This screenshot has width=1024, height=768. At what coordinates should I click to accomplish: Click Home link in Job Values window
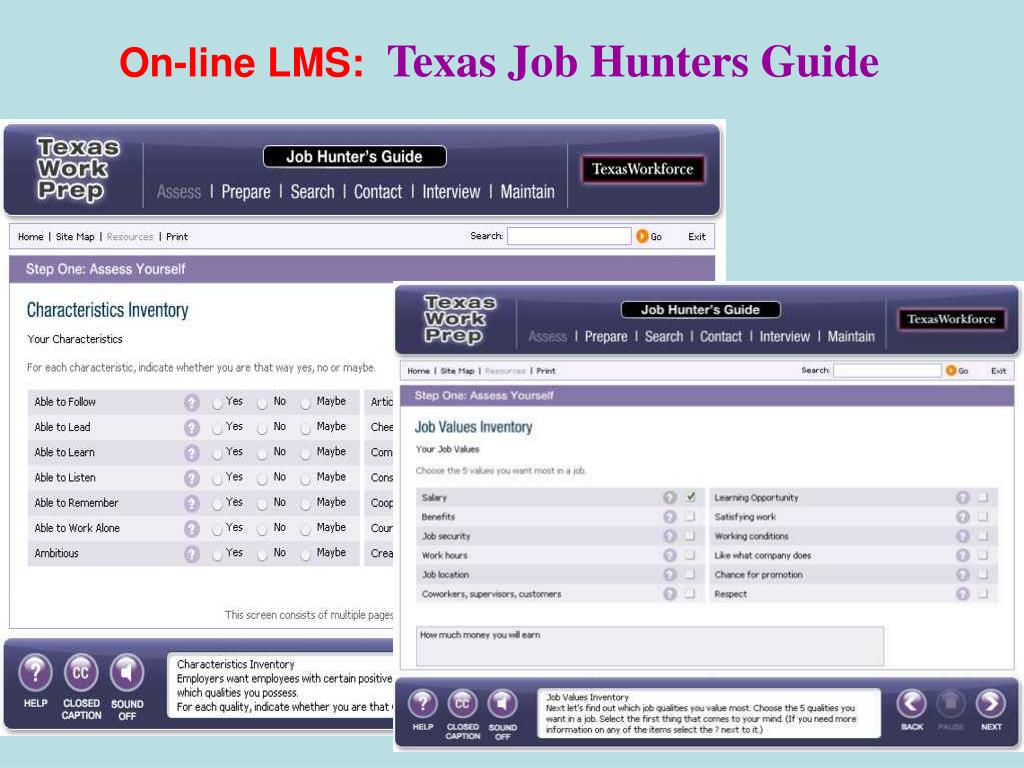pyautogui.click(x=419, y=371)
